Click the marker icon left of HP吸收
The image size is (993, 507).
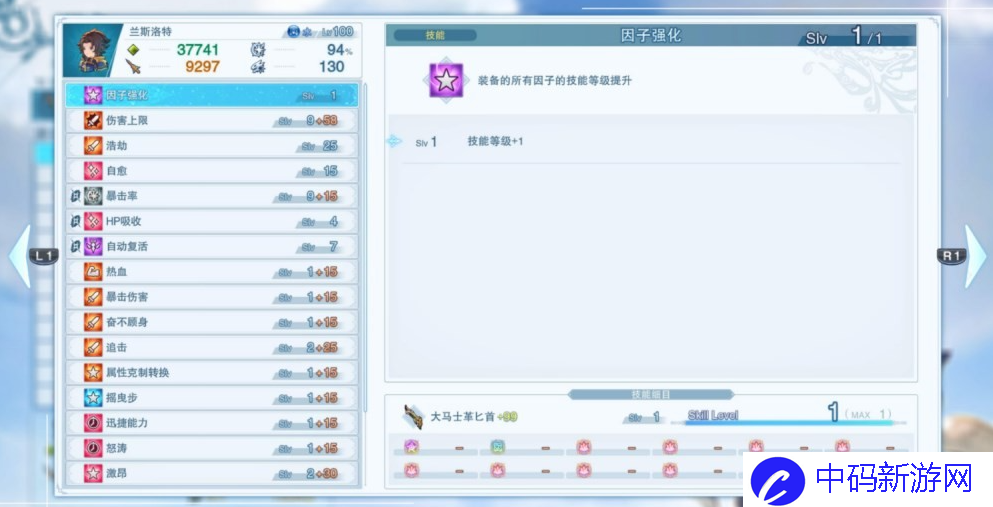click(75, 222)
